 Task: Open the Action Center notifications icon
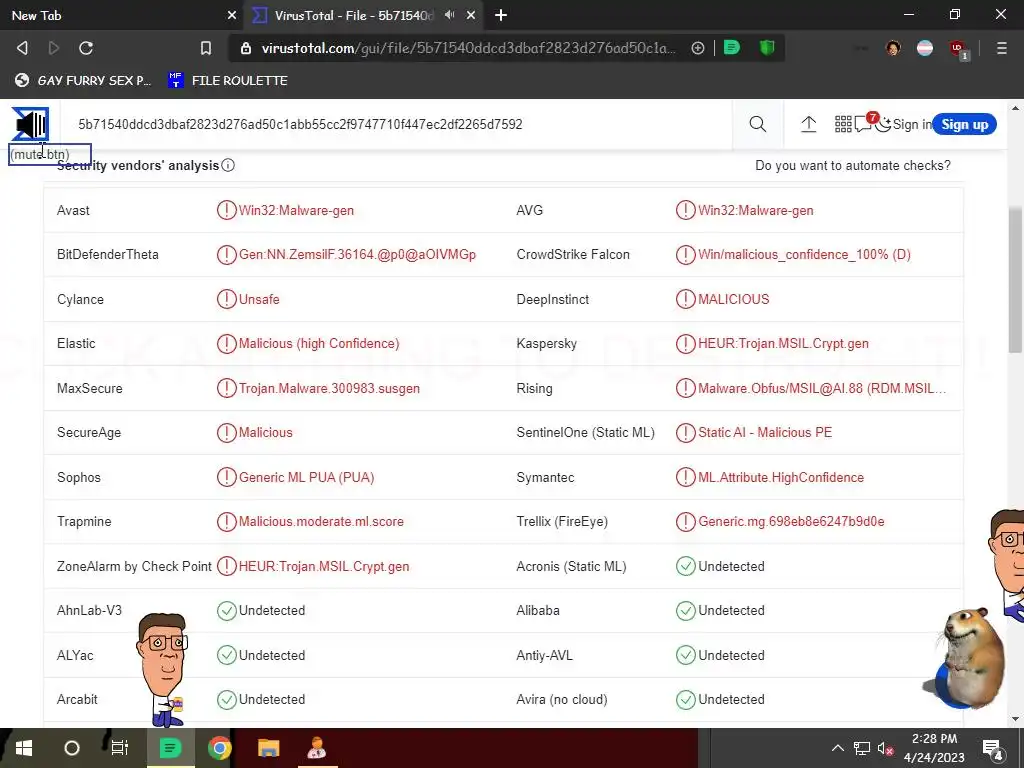pos(992,748)
